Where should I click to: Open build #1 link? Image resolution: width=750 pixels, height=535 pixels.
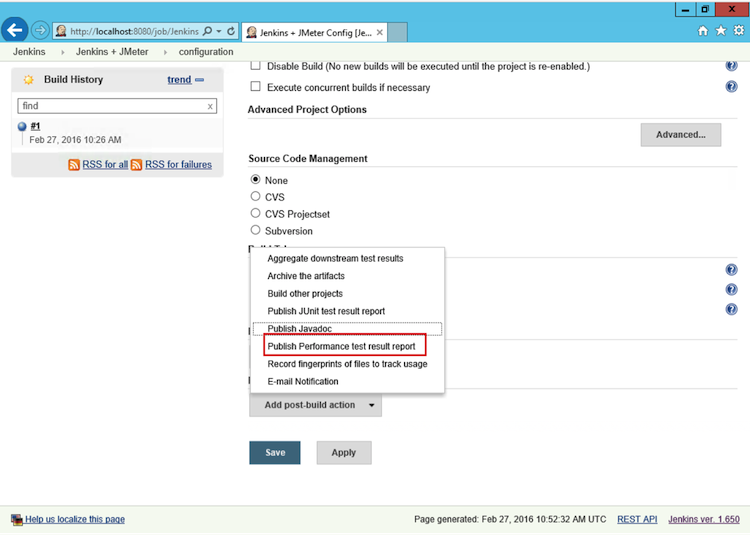[x=35, y=126]
